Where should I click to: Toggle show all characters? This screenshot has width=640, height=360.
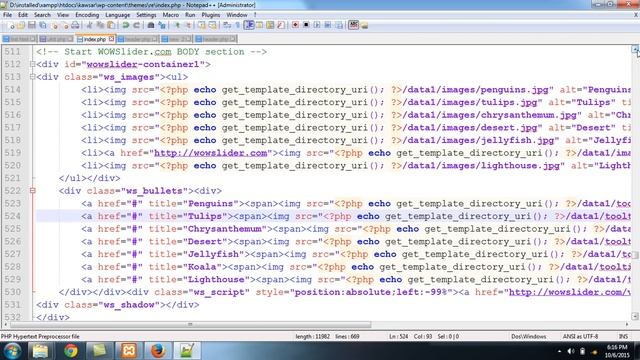[x=238, y=25]
